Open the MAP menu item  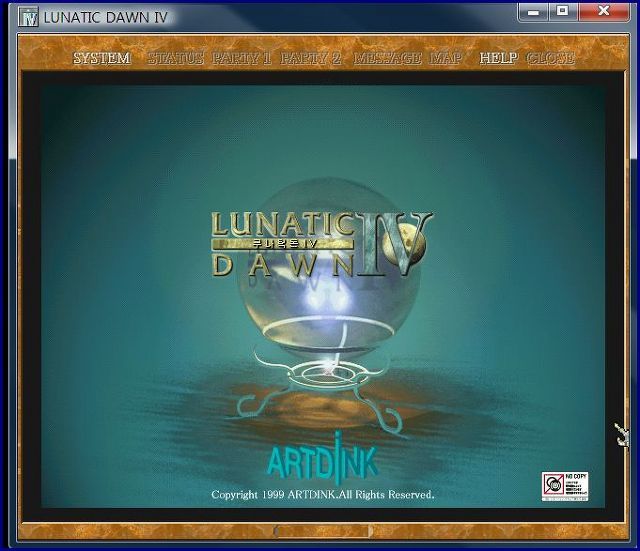tap(446, 58)
